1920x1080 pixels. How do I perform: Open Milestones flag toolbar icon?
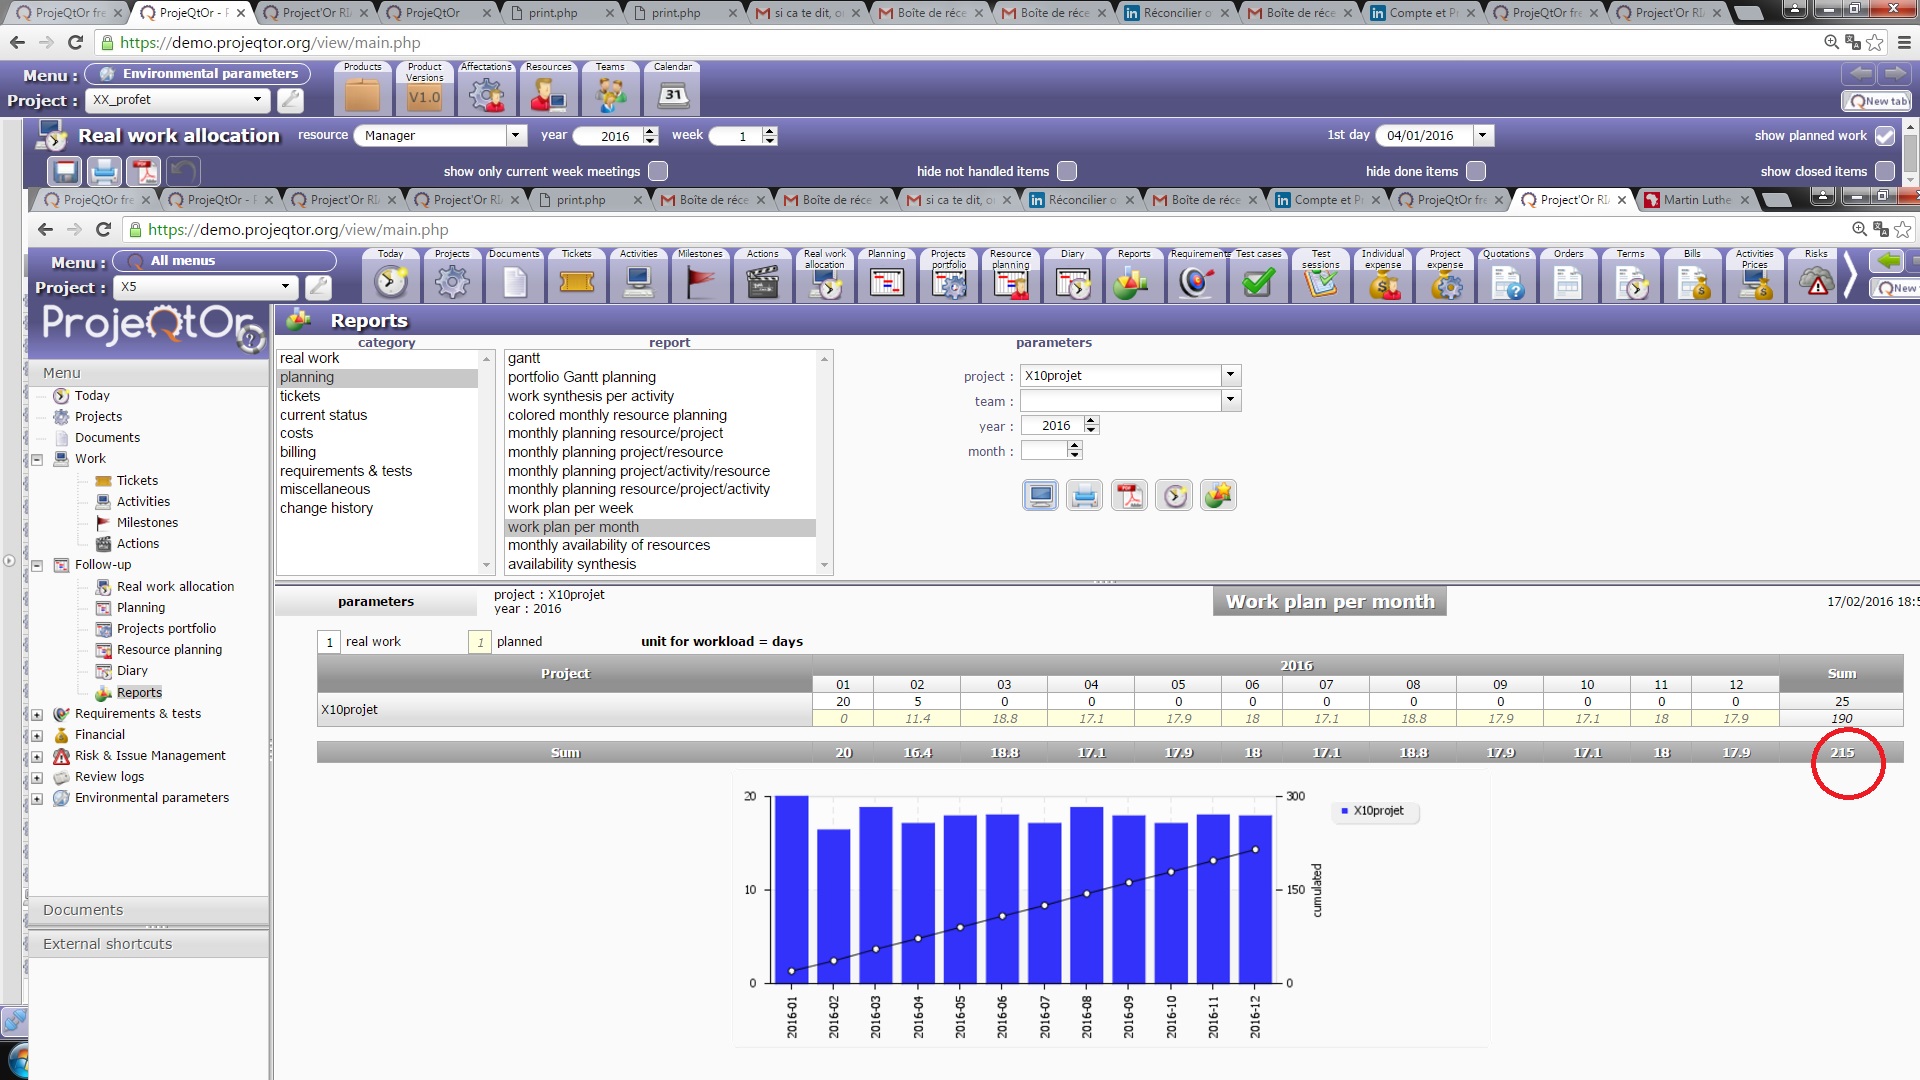click(700, 283)
